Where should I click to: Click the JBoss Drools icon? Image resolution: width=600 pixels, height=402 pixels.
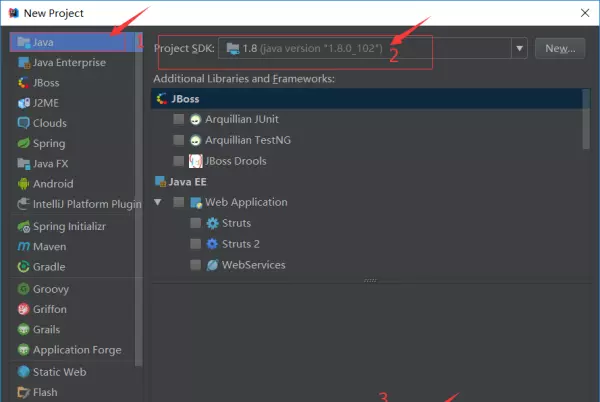tap(196, 161)
